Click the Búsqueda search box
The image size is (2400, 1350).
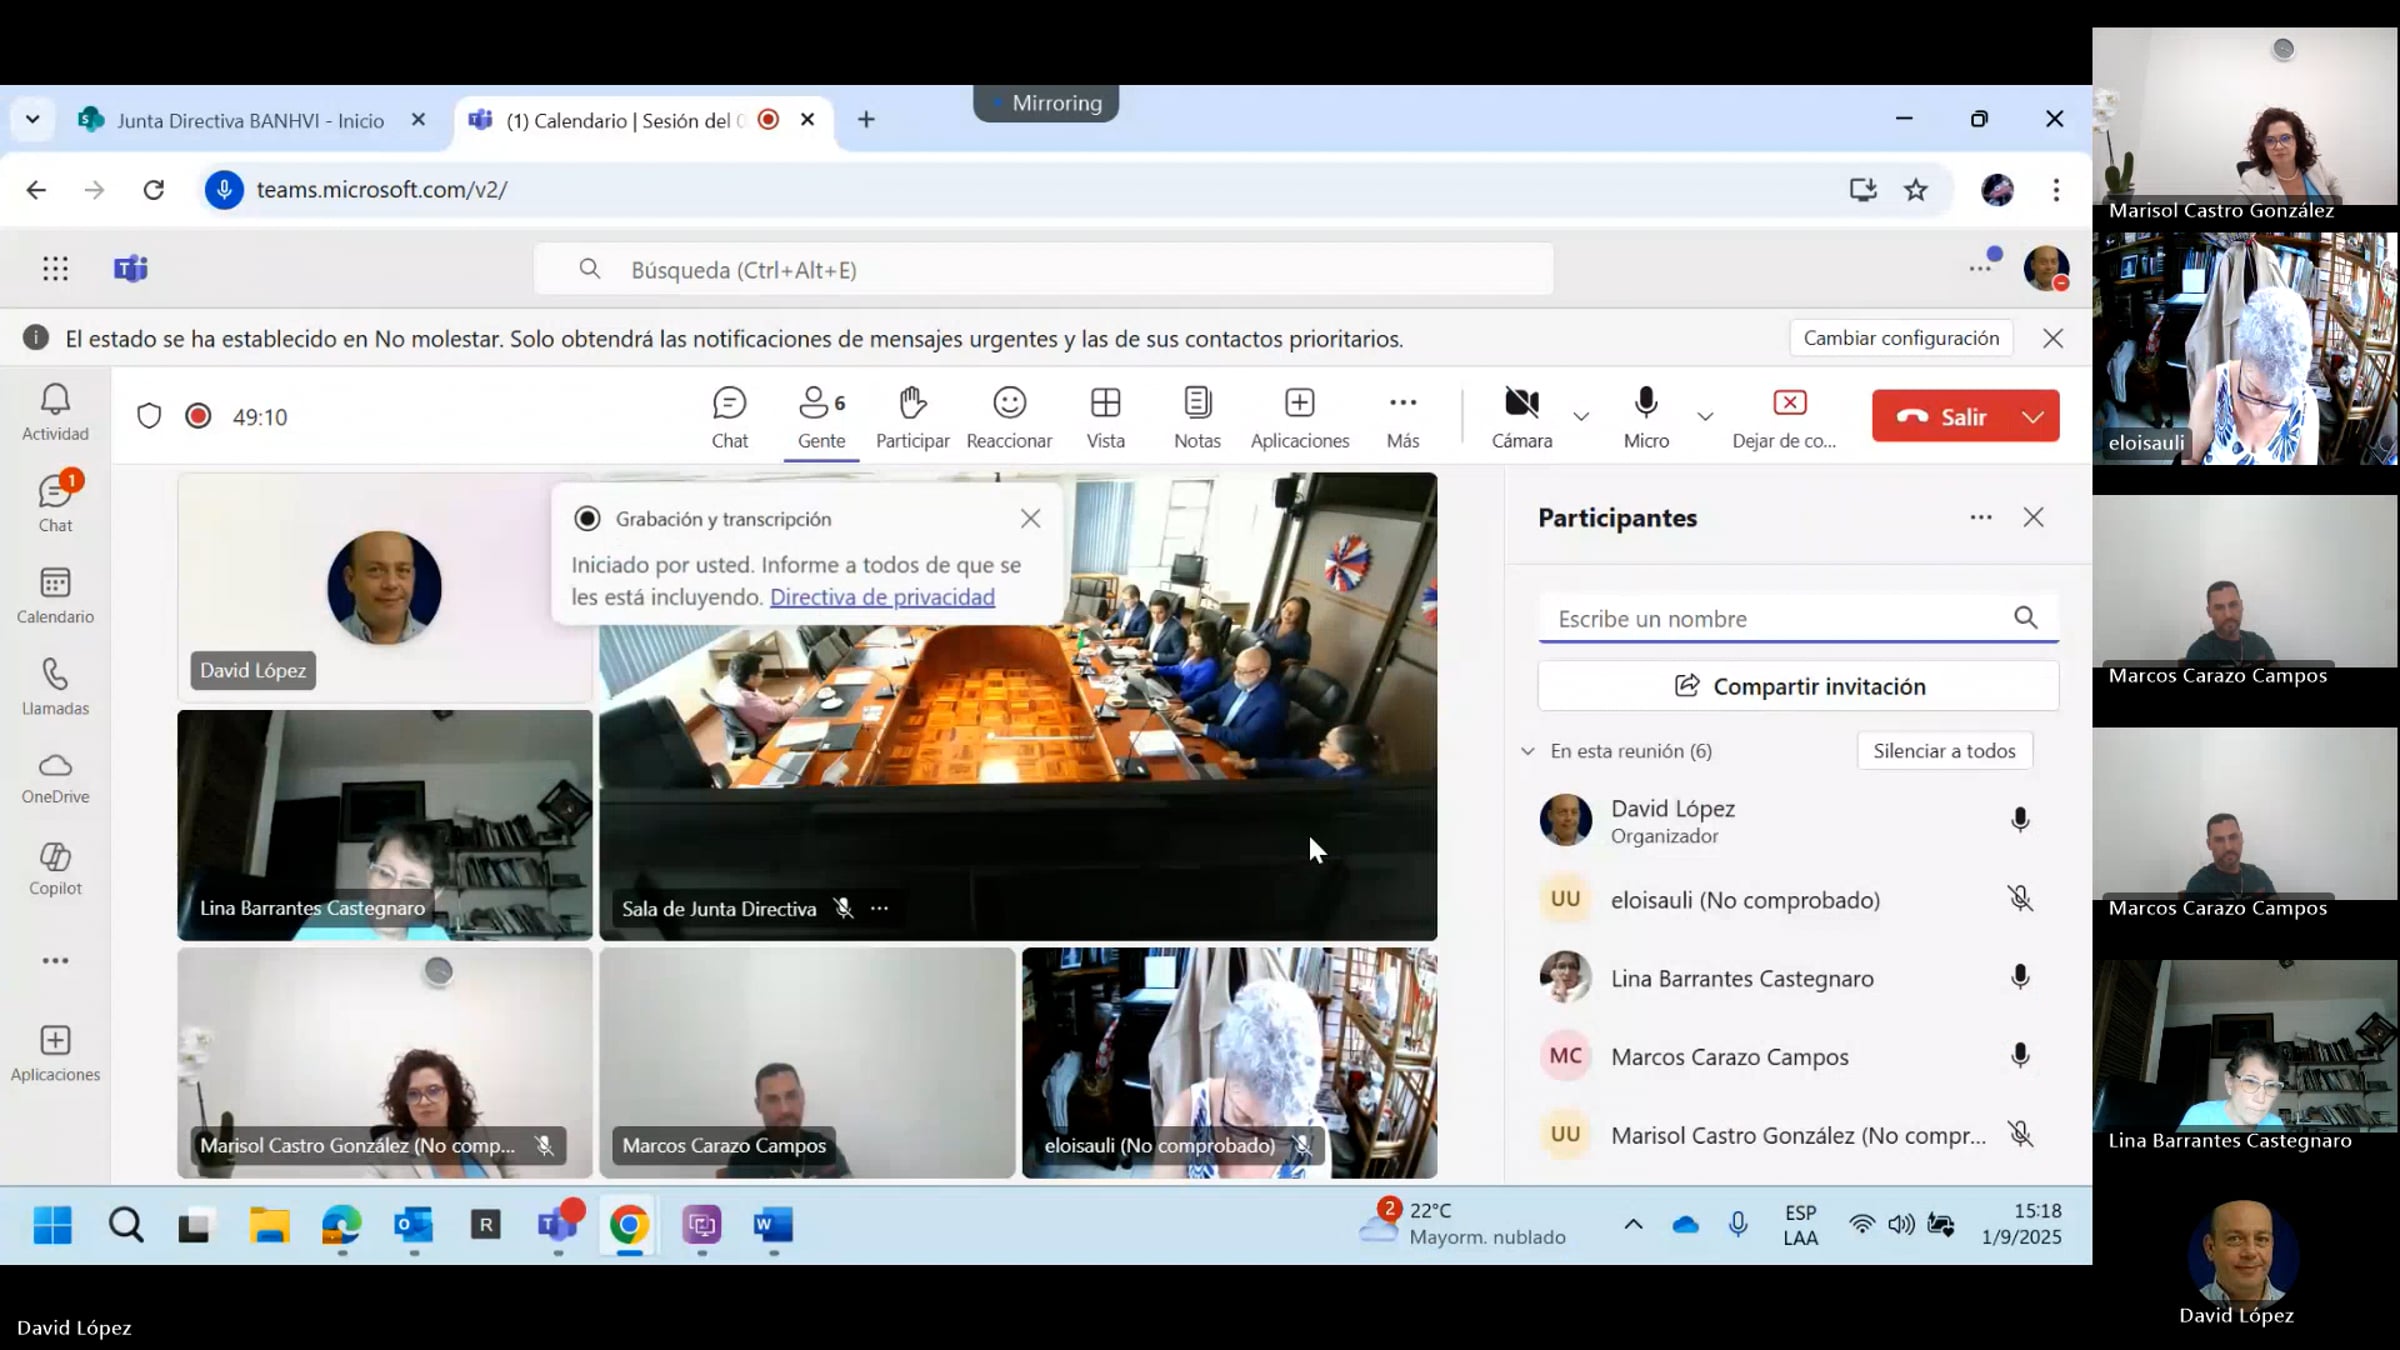[1043, 269]
